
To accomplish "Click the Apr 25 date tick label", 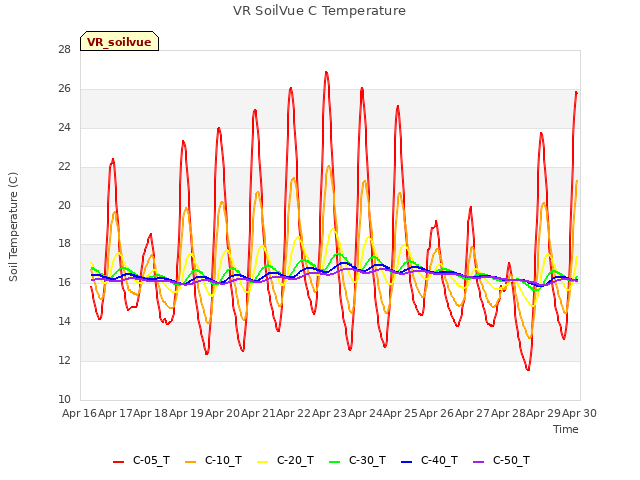I will tap(400, 413).
